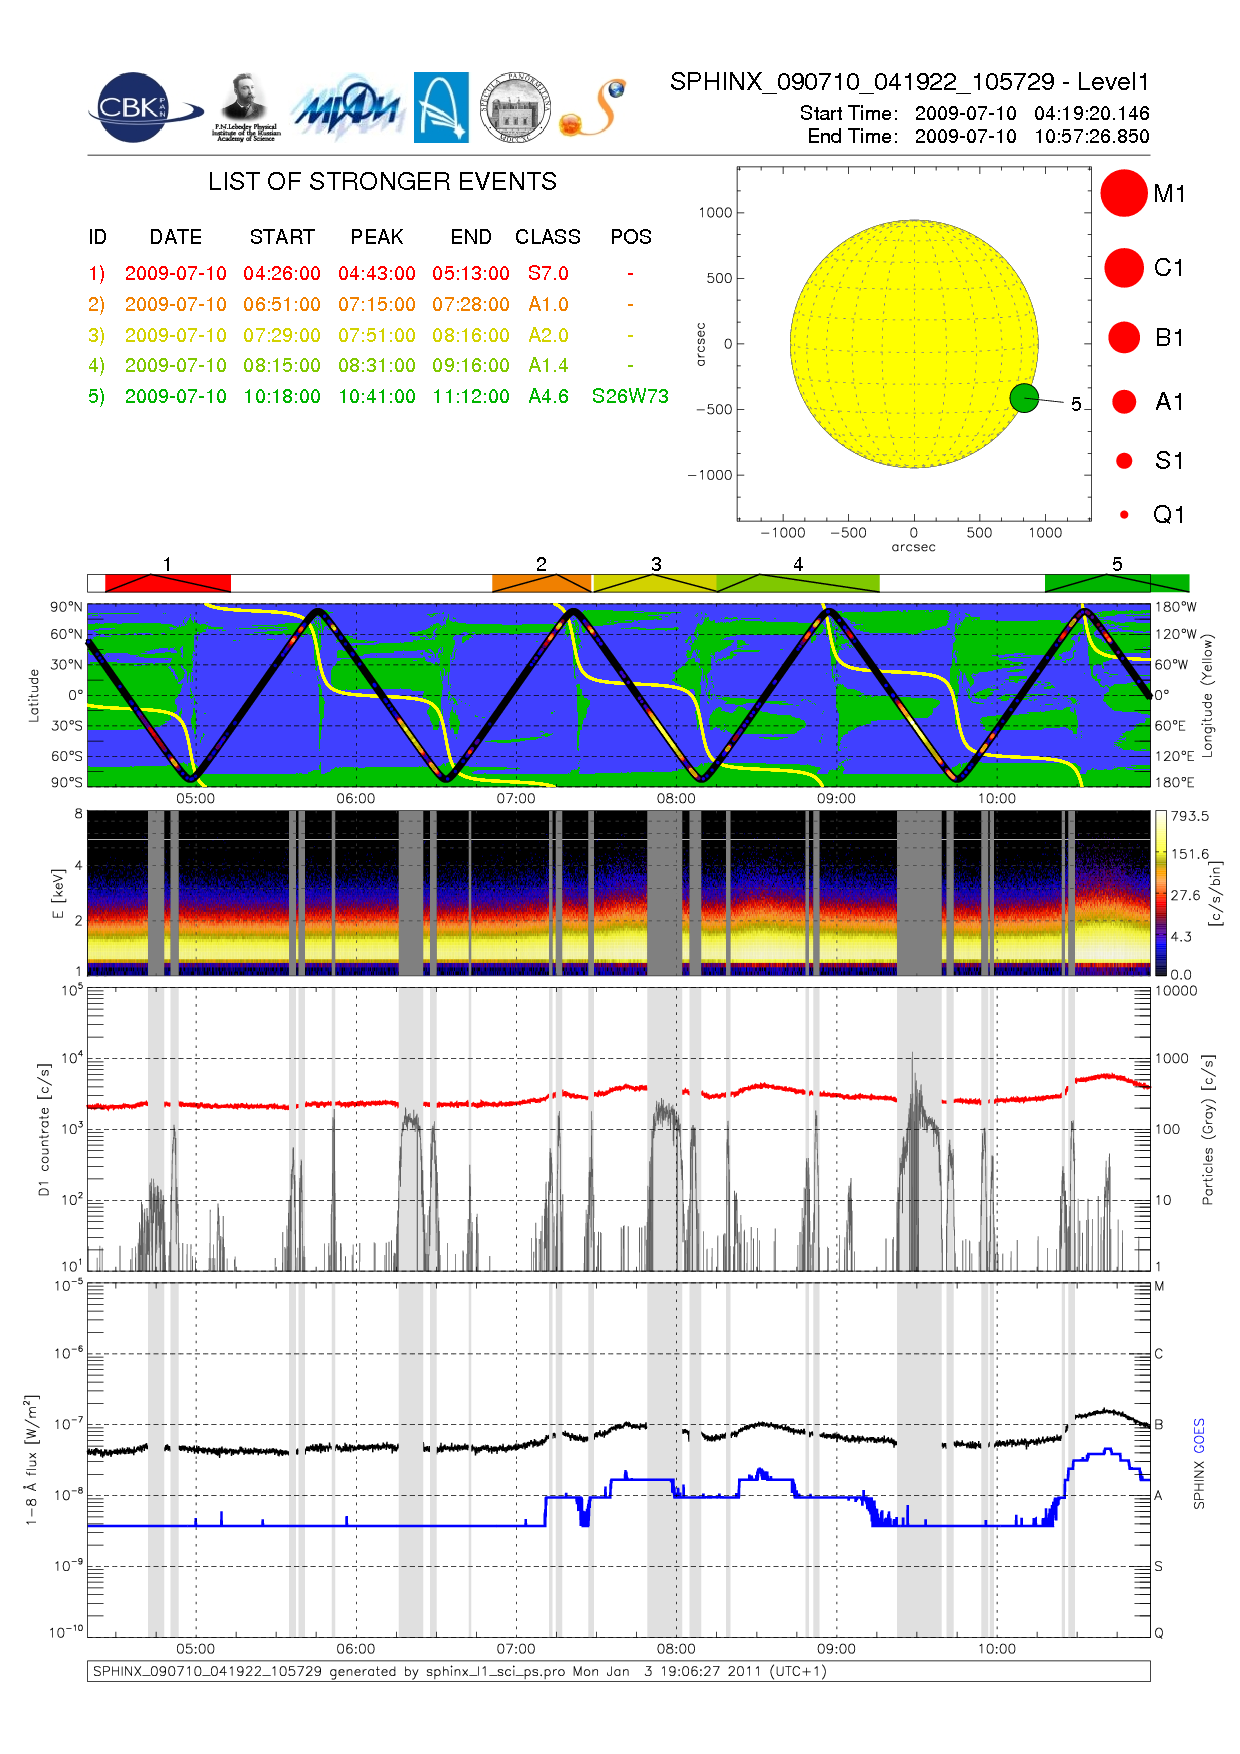Click the blue stylized Cyrillic script logo
The width and height of the screenshot is (1240, 1754).
click(348, 108)
